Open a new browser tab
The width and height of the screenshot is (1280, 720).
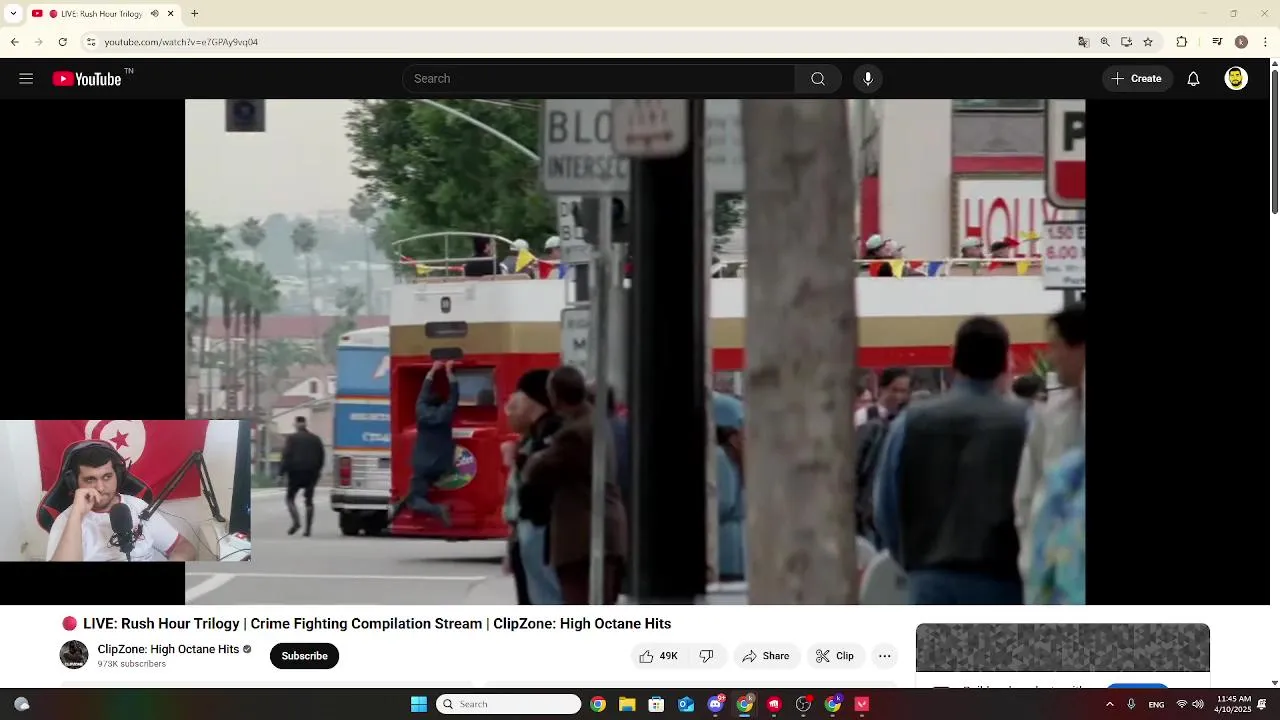click(194, 14)
